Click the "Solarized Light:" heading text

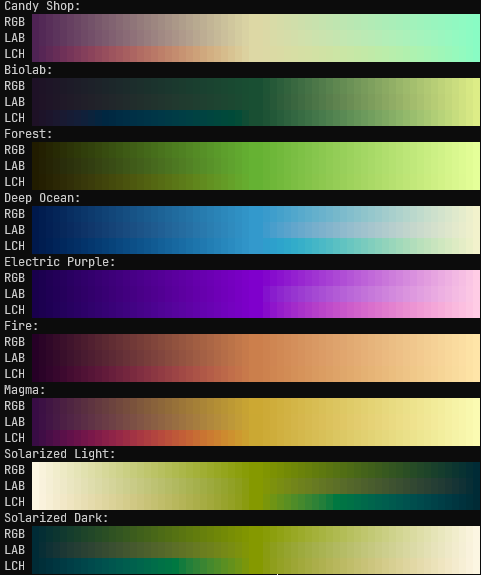coord(60,454)
